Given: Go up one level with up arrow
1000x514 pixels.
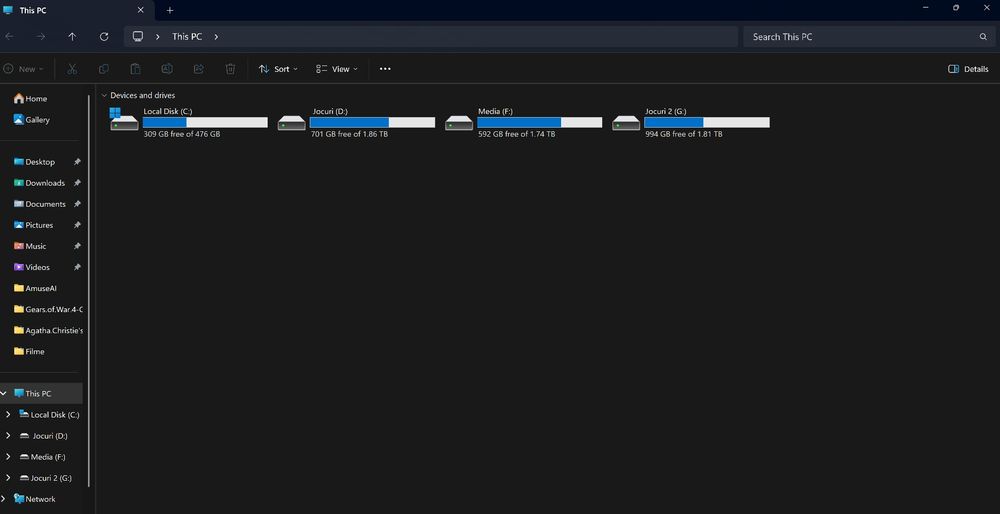Looking at the screenshot, I should tap(72, 36).
